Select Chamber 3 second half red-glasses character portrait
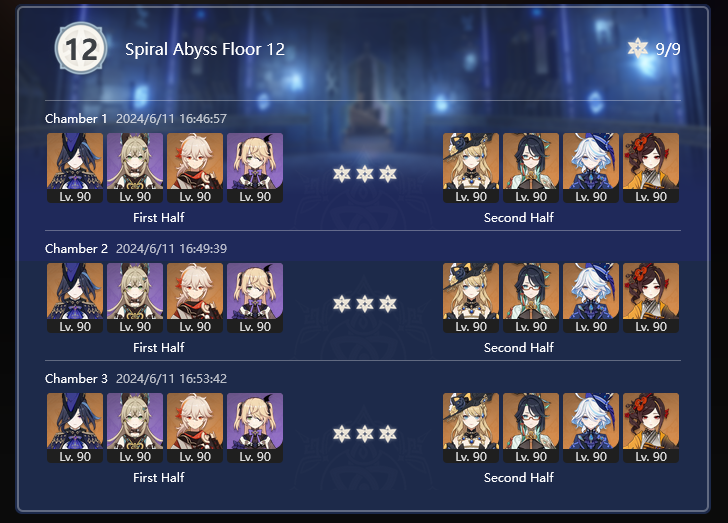728x523 pixels. click(x=531, y=428)
